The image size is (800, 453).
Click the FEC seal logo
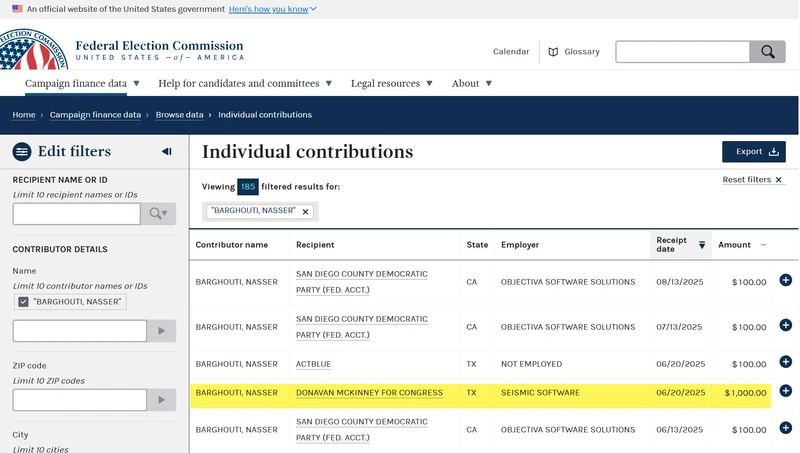point(33,50)
